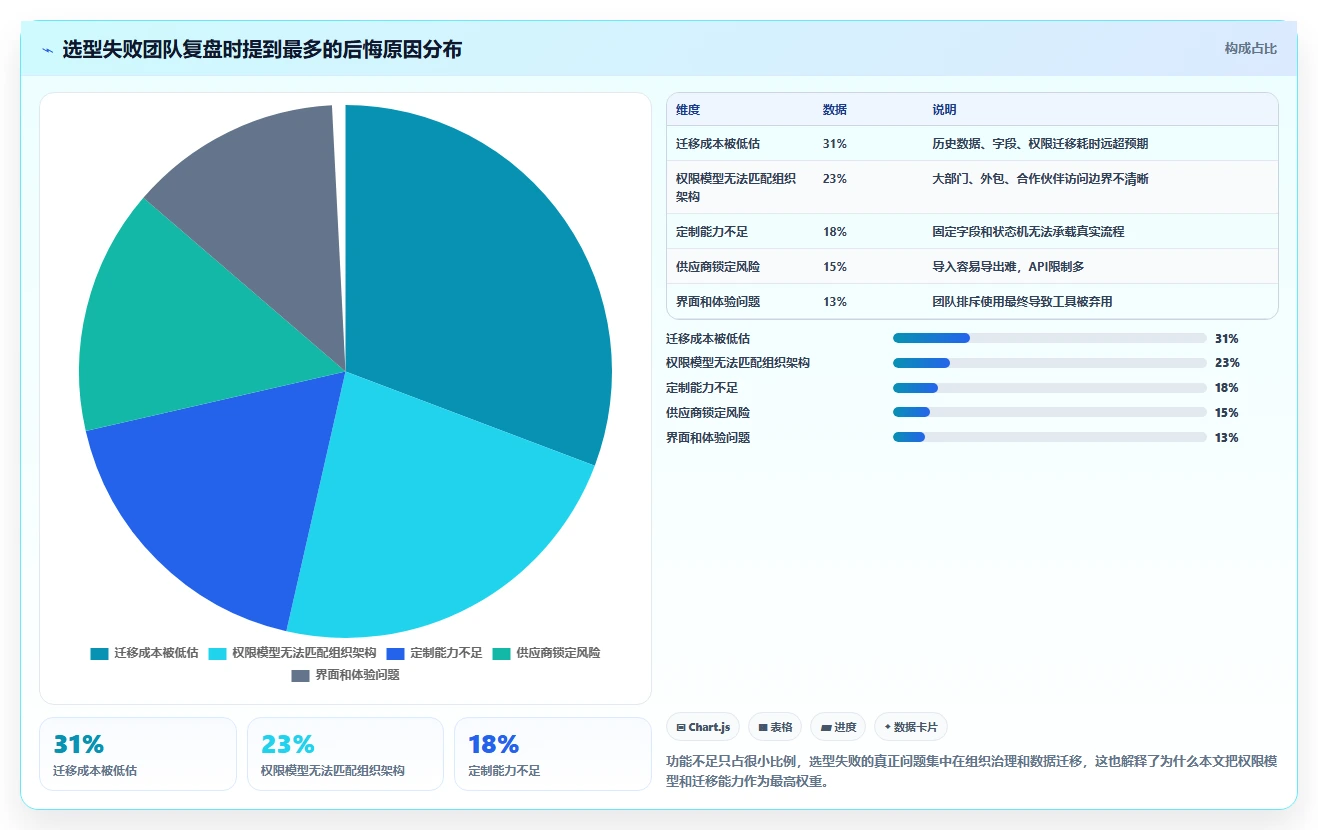Toggle the 定制能力不足 legend entry

(x=434, y=653)
